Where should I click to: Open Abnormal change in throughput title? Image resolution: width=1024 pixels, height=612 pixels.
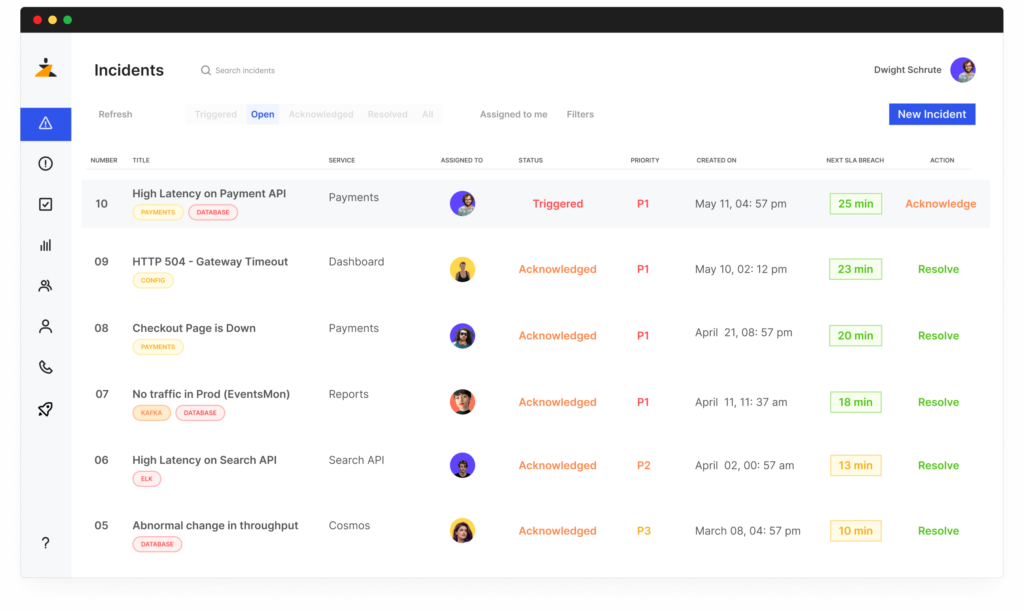coord(215,525)
